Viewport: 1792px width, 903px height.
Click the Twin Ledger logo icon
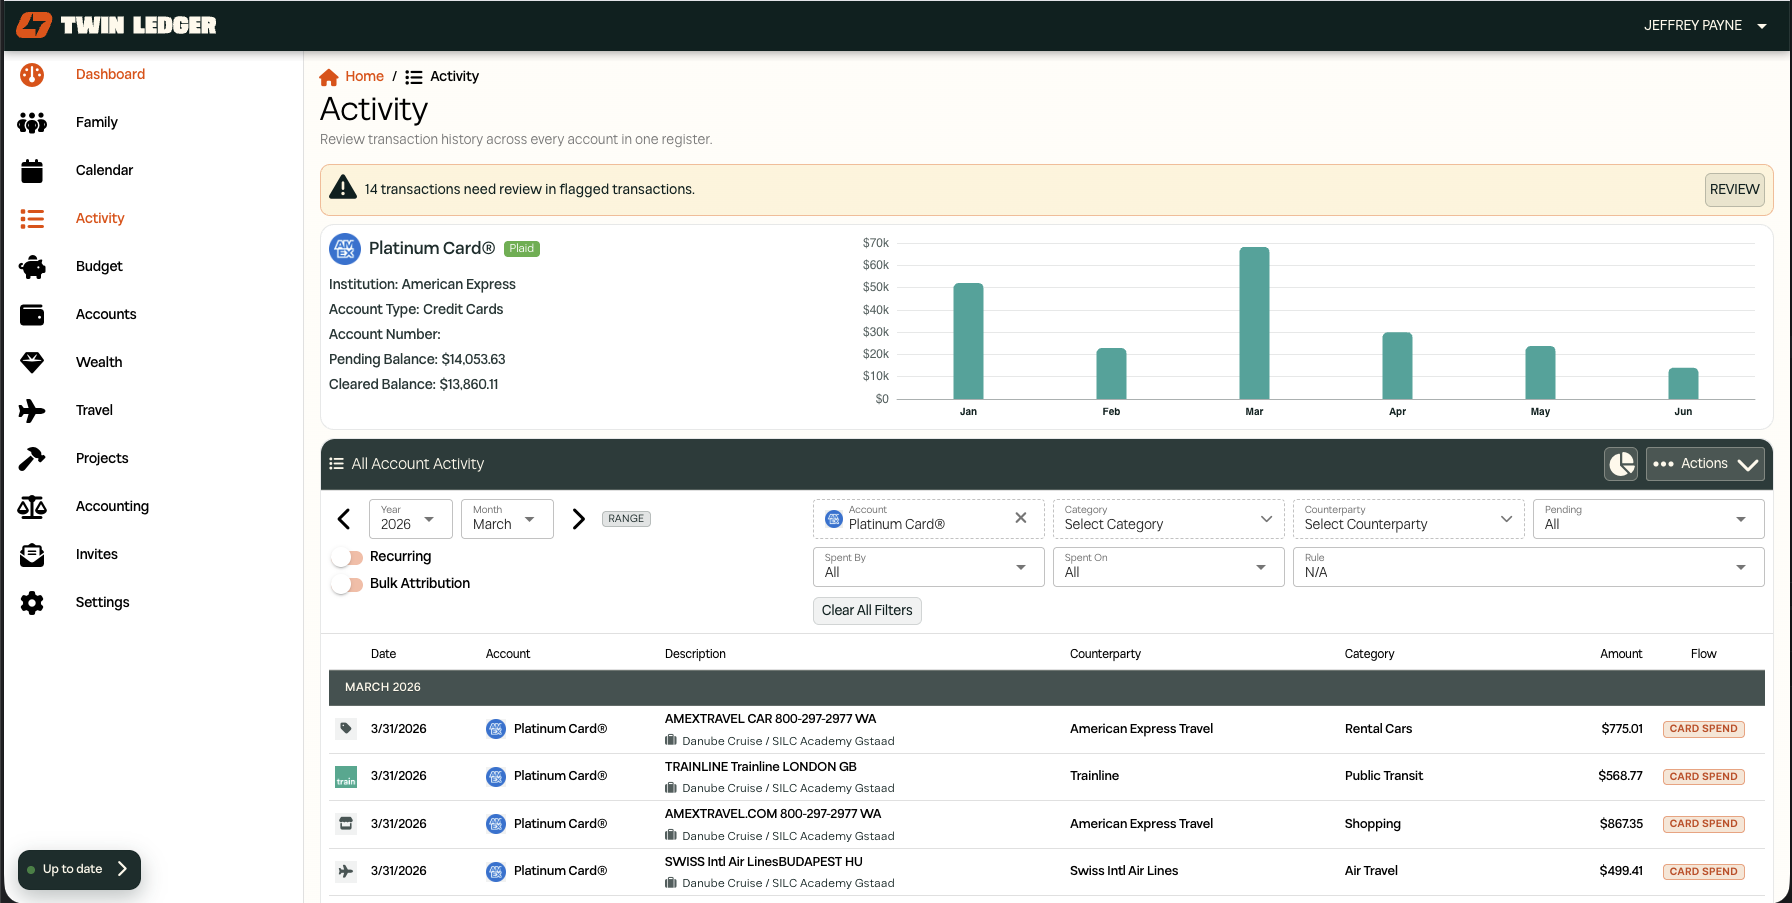(x=34, y=25)
